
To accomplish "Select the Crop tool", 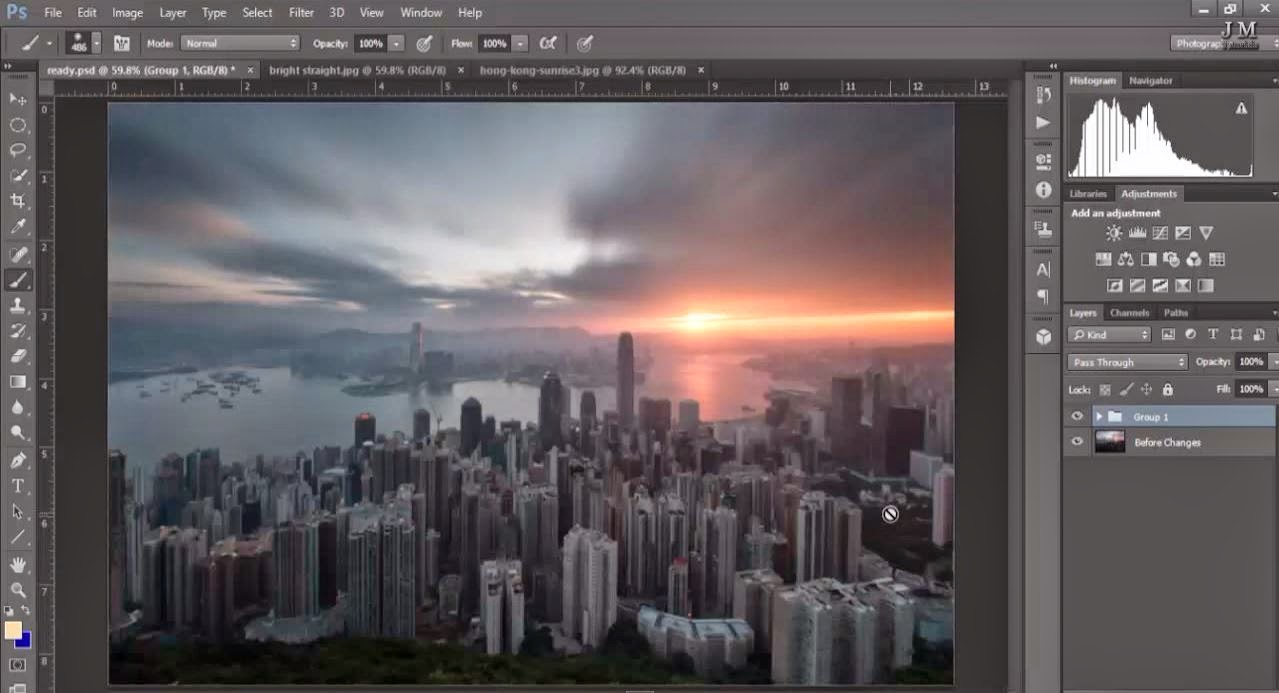I will 17,202.
